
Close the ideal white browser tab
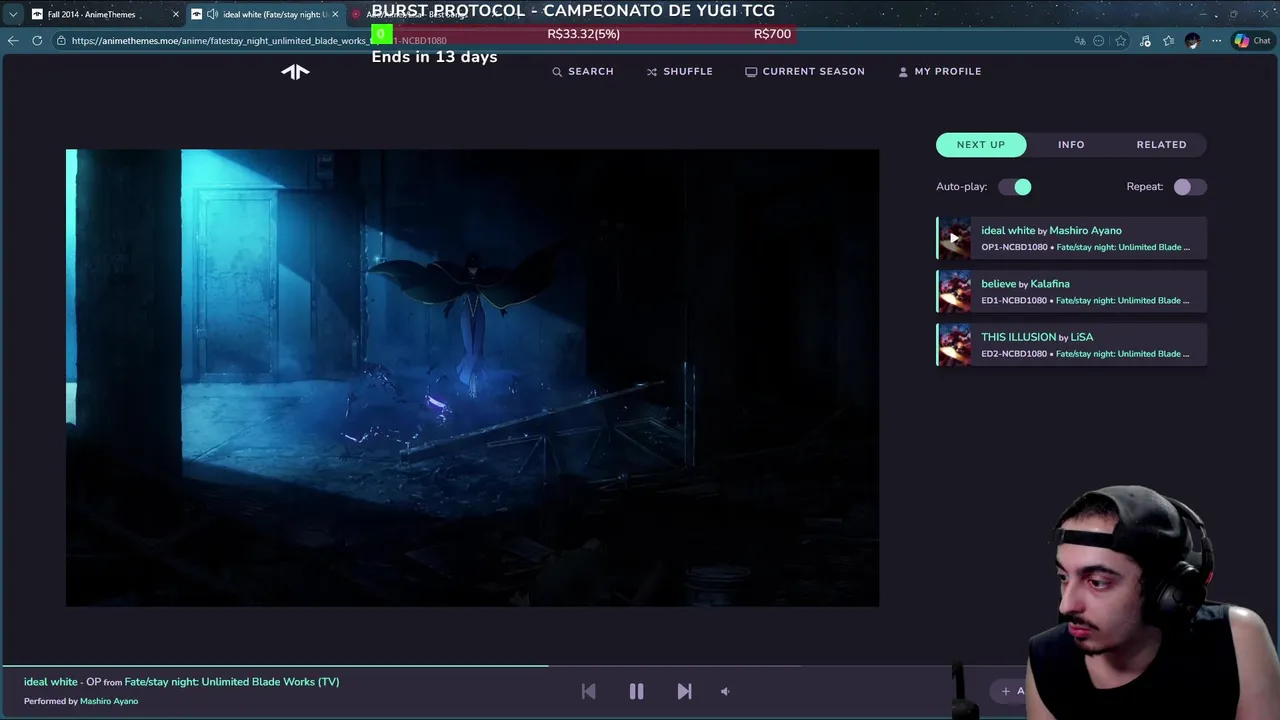click(335, 14)
